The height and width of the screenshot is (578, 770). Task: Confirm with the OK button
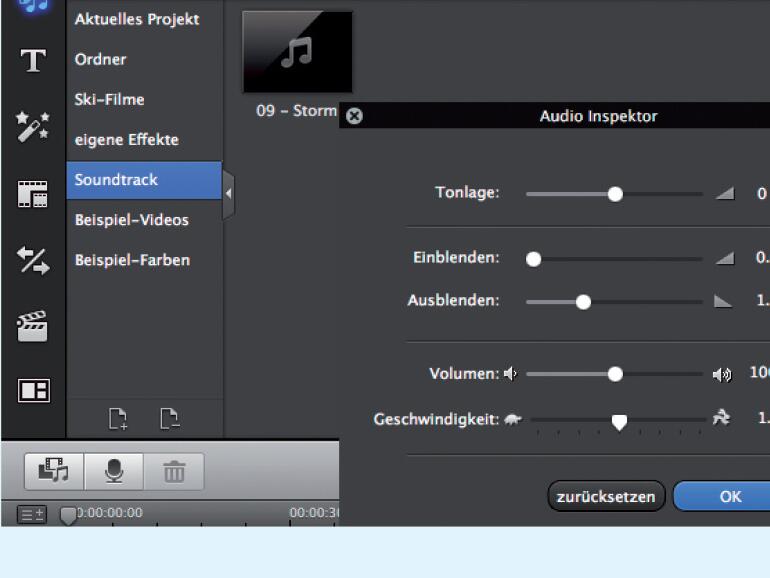(729, 496)
